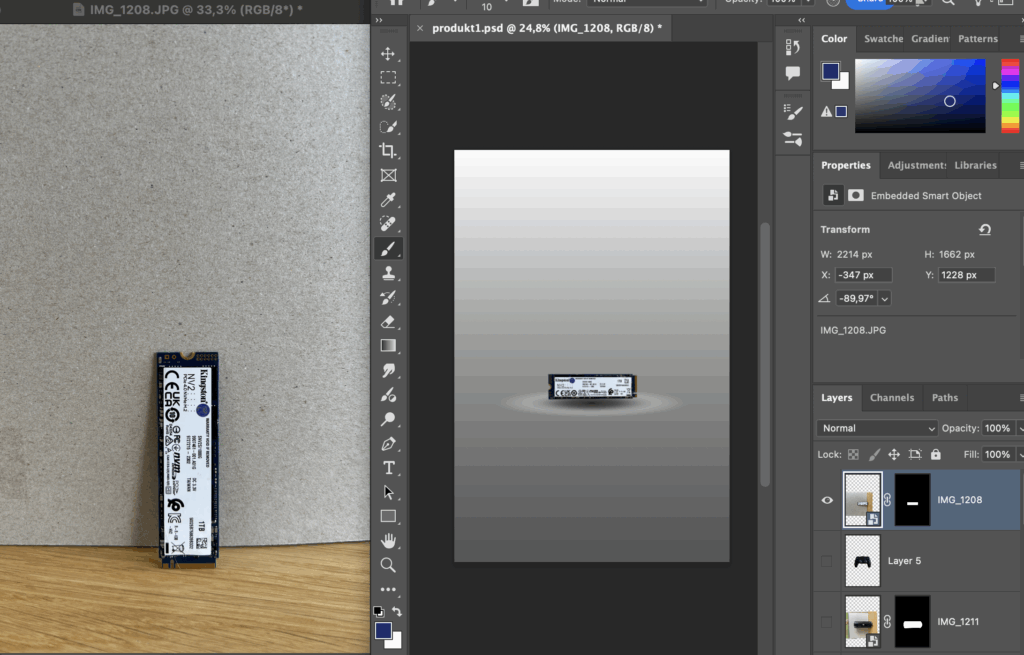
Task: Select the Layer 5 thumbnail
Action: [x=863, y=561]
